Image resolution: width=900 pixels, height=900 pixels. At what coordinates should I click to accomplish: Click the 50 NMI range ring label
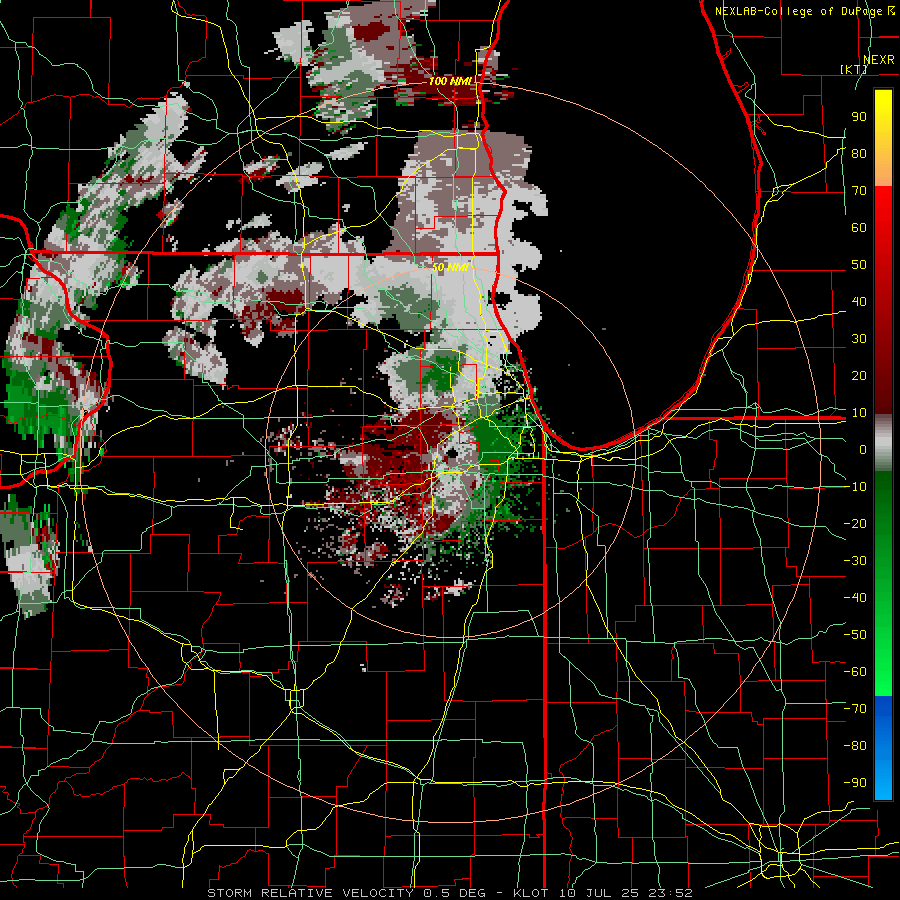click(x=451, y=267)
